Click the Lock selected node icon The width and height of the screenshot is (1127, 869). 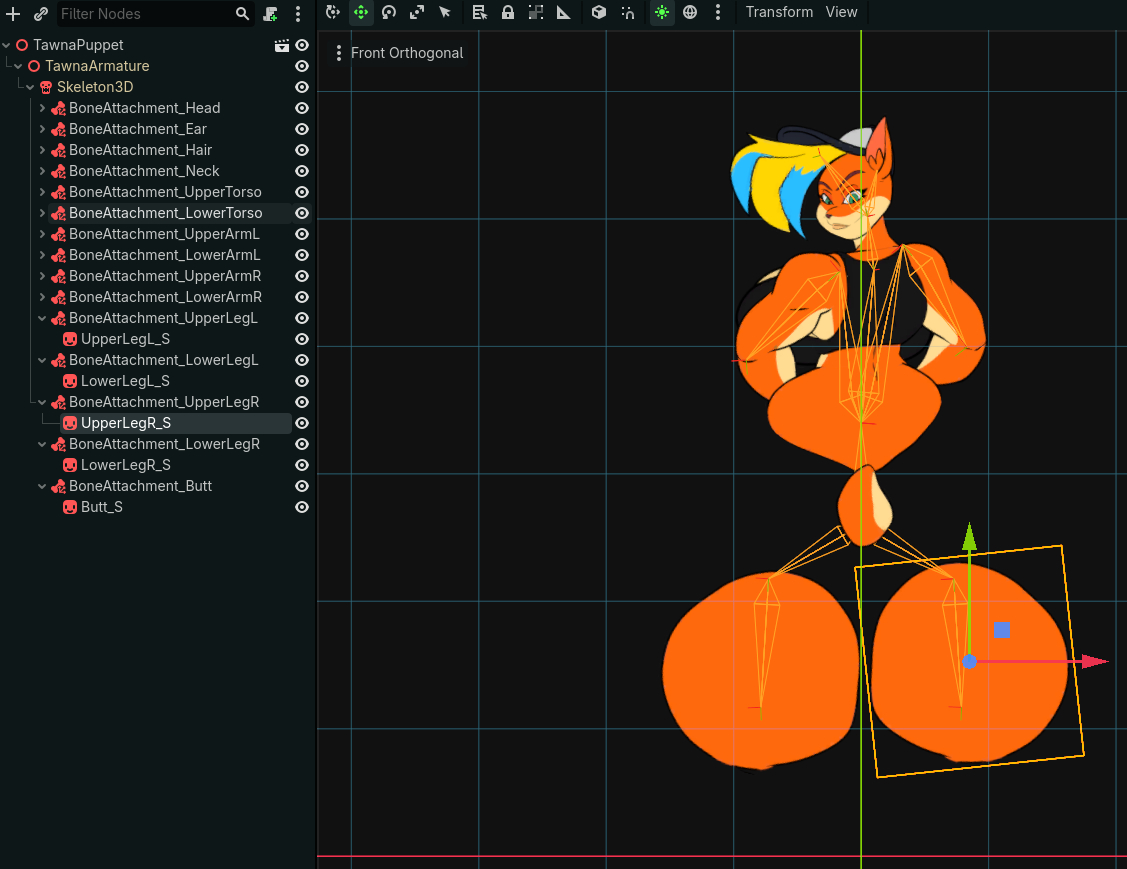(x=508, y=13)
